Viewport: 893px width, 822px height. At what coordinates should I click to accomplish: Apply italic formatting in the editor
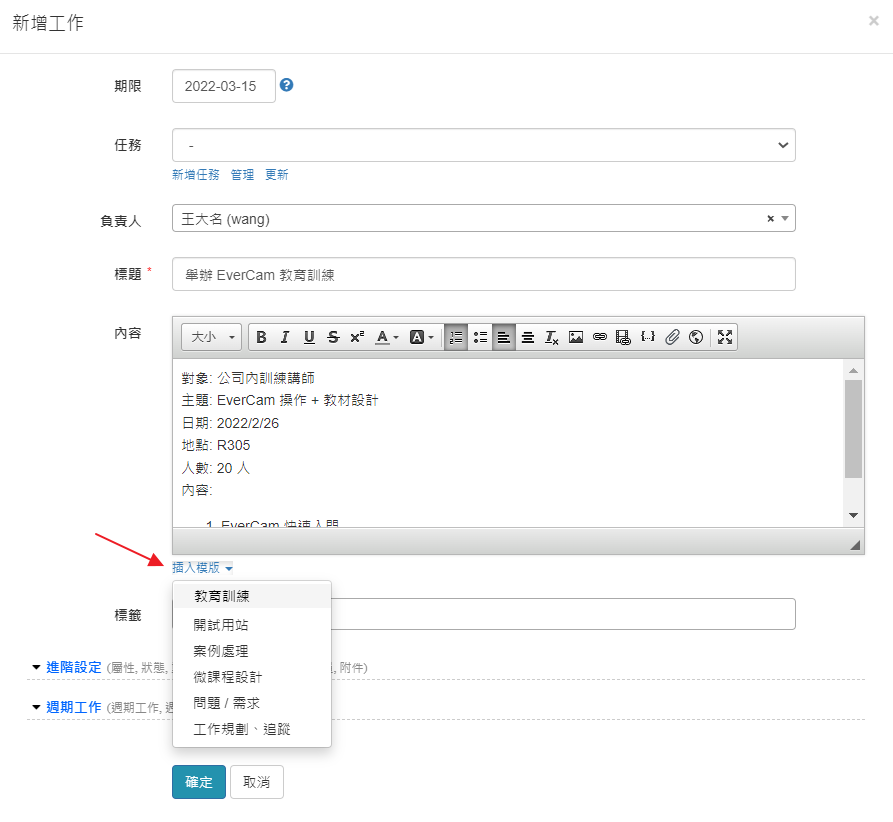(285, 337)
